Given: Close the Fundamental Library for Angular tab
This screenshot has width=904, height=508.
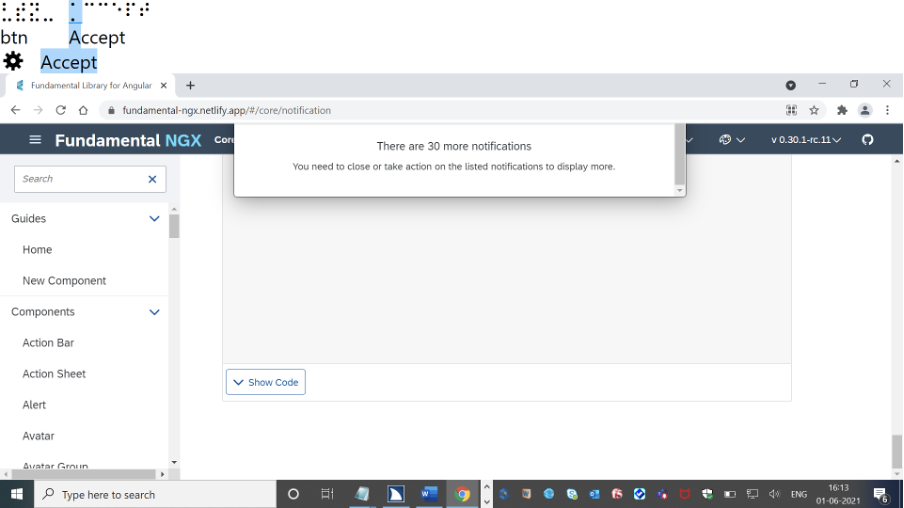Looking at the screenshot, I should coord(164,85).
